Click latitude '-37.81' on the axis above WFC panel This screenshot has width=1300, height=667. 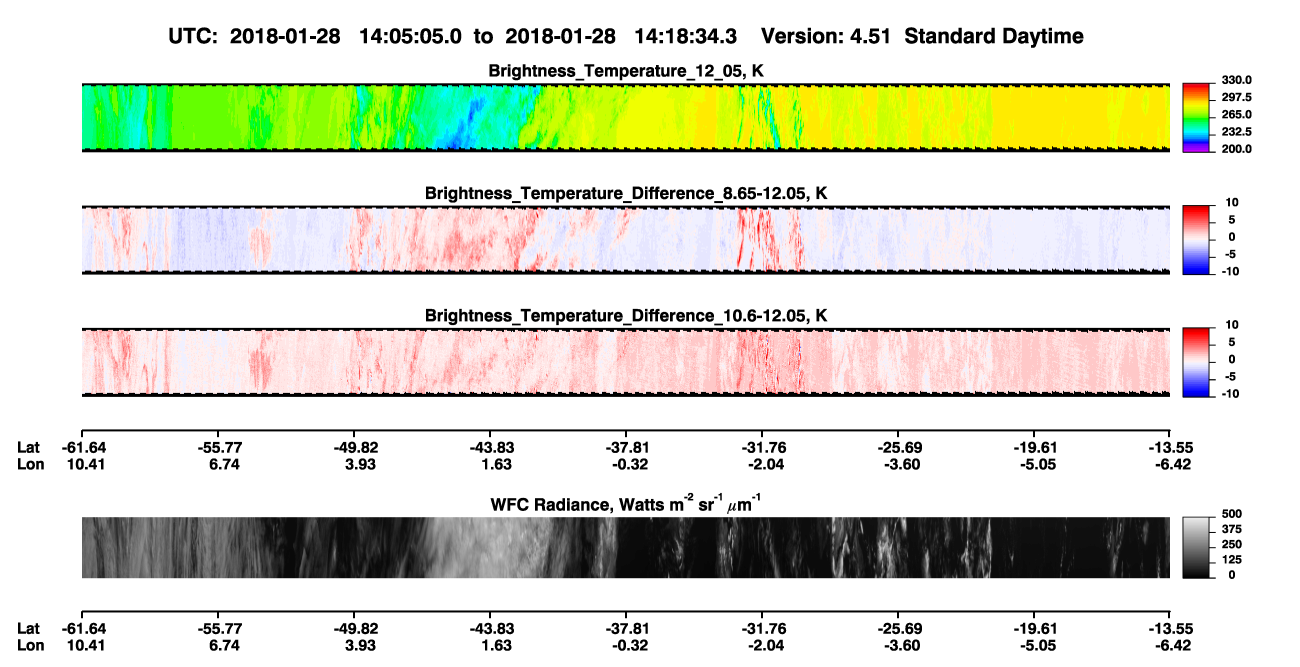(x=626, y=448)
